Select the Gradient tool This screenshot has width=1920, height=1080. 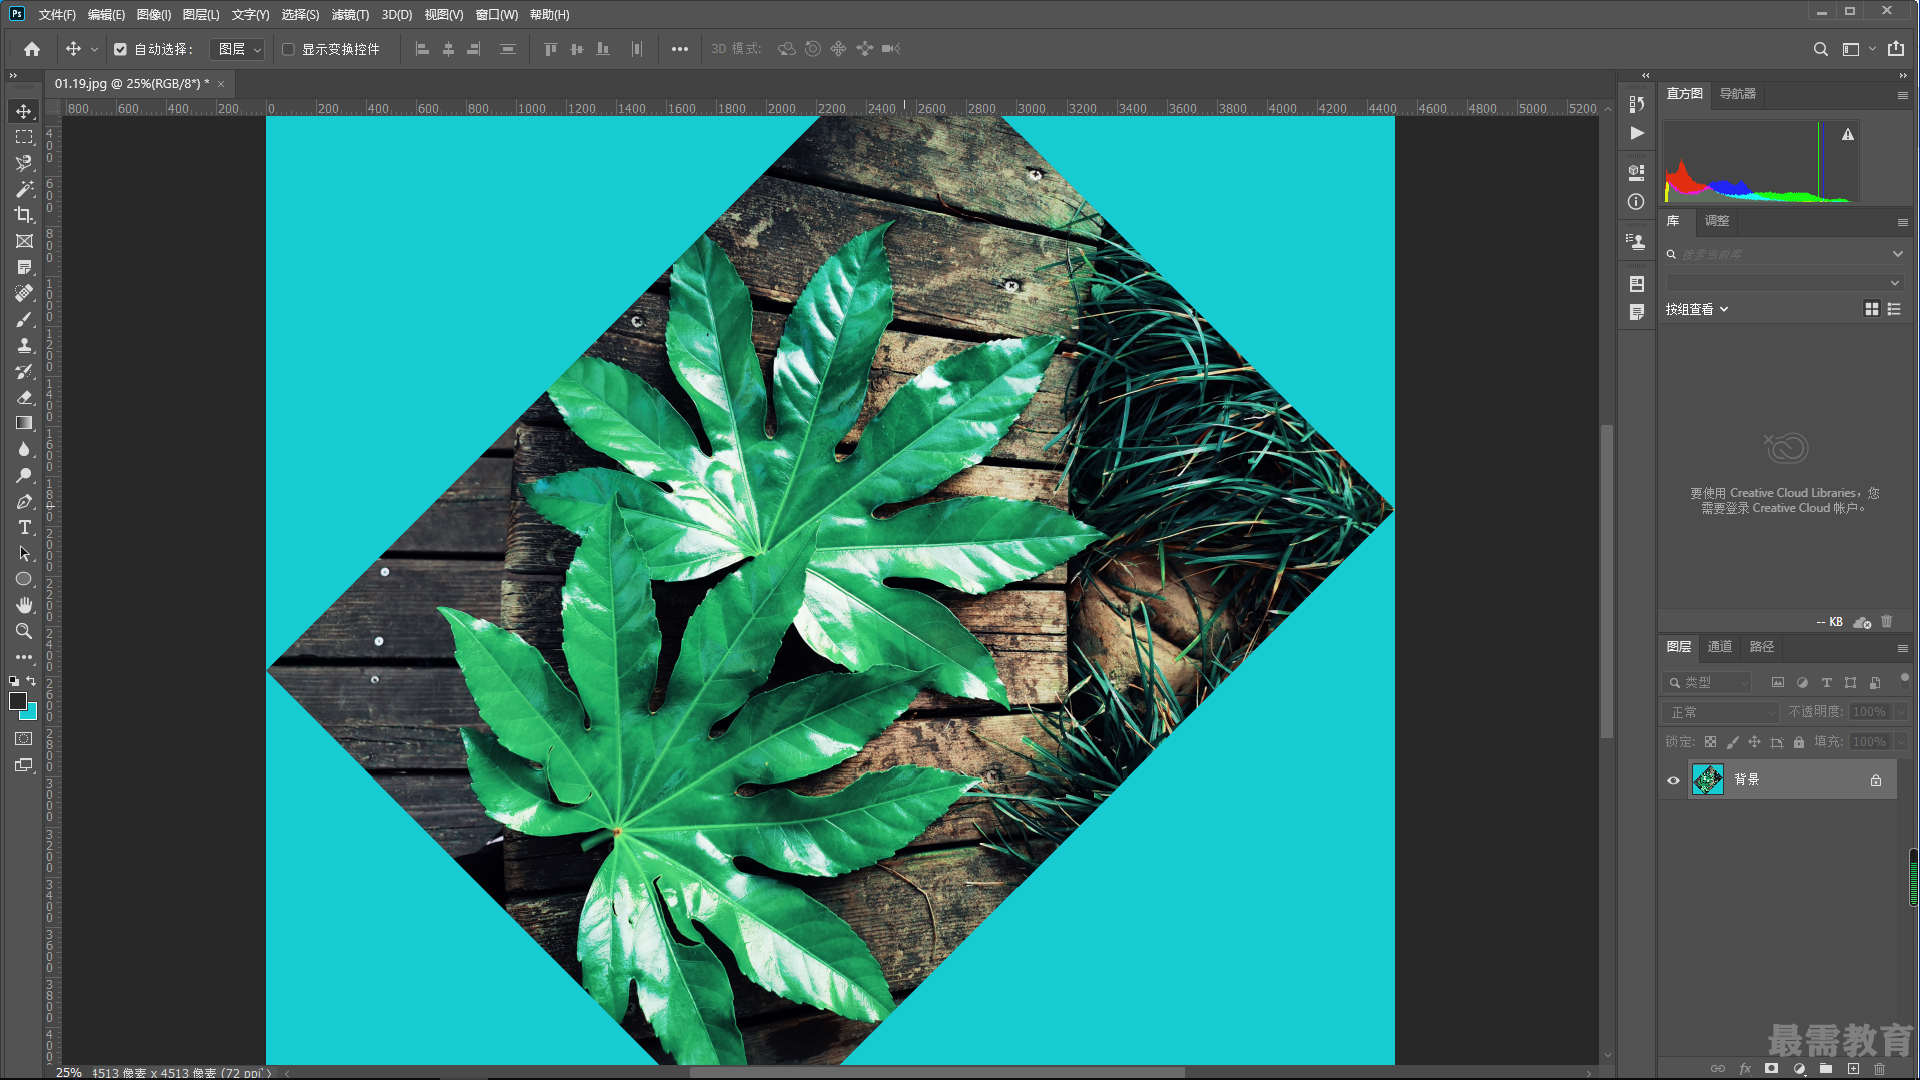(24, 423)
